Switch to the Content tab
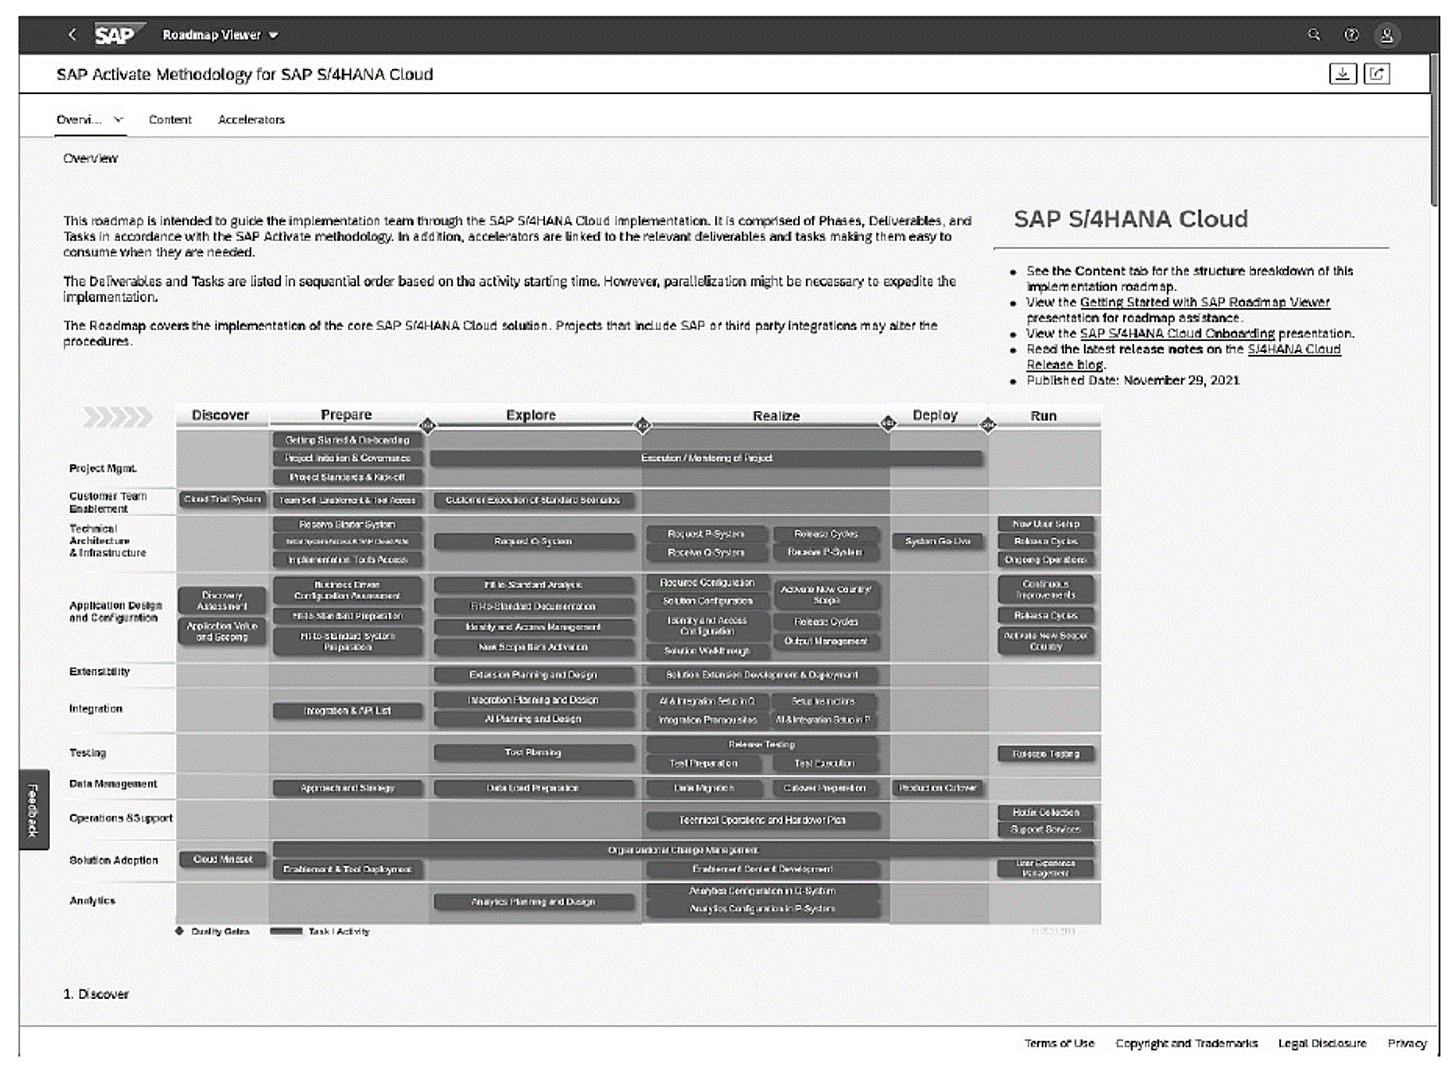 [170, 119]
